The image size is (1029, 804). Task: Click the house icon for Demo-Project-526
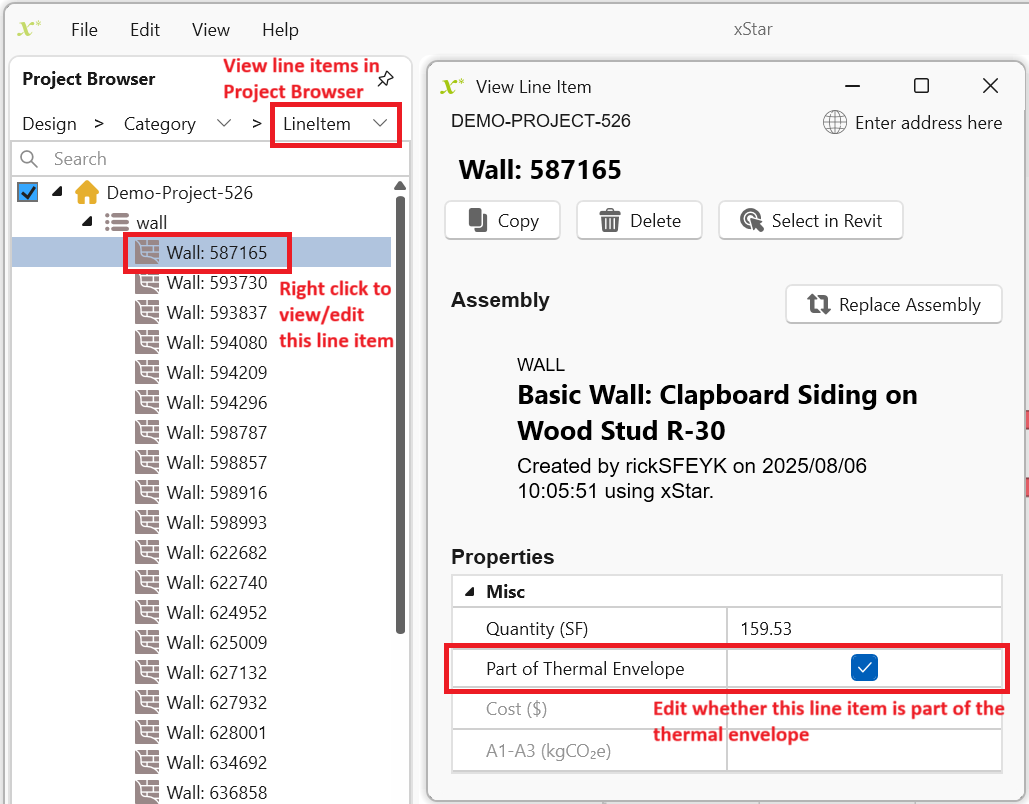click(88, 192)
